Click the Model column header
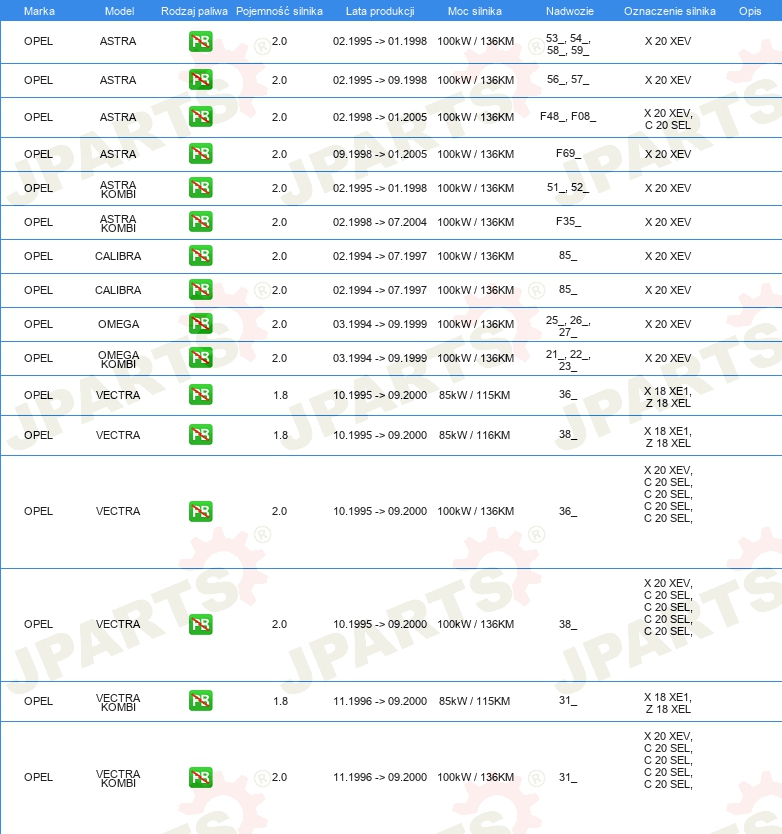This screenshot has width=782, height=834. click(x=119, y=11)
